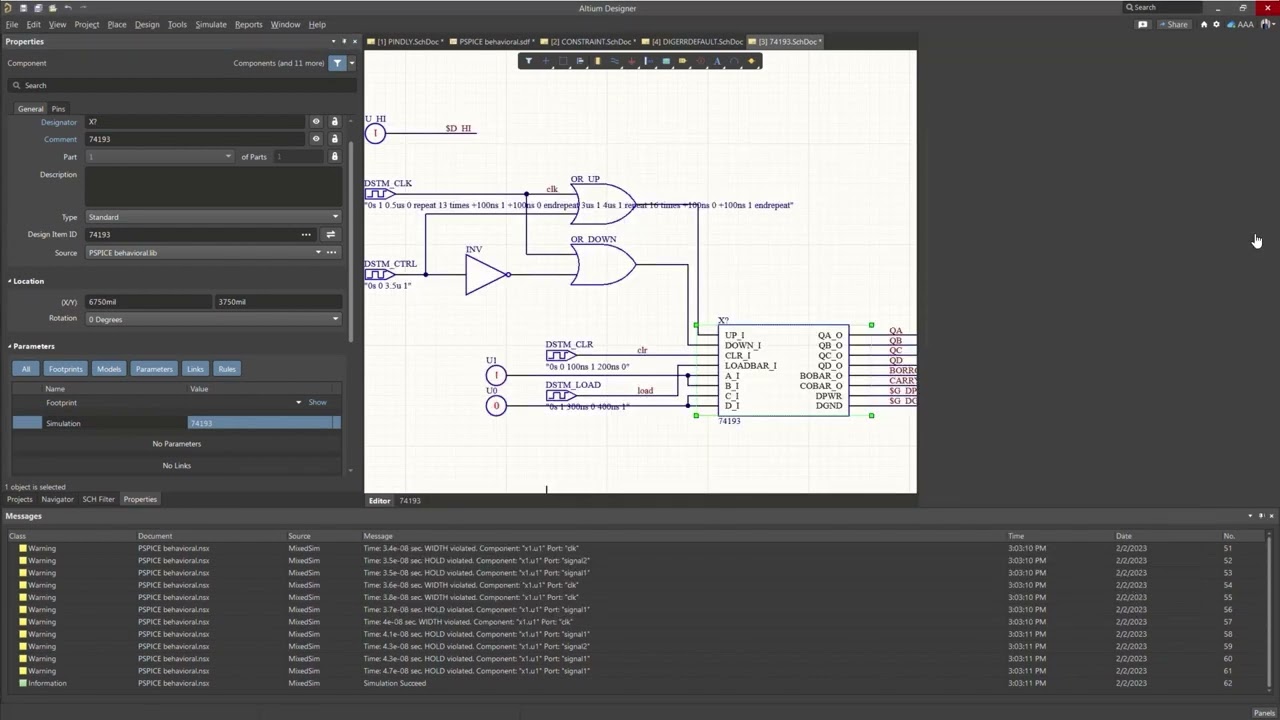
Task: Click the selection filter icon in active bar
Action: point(529,61)
